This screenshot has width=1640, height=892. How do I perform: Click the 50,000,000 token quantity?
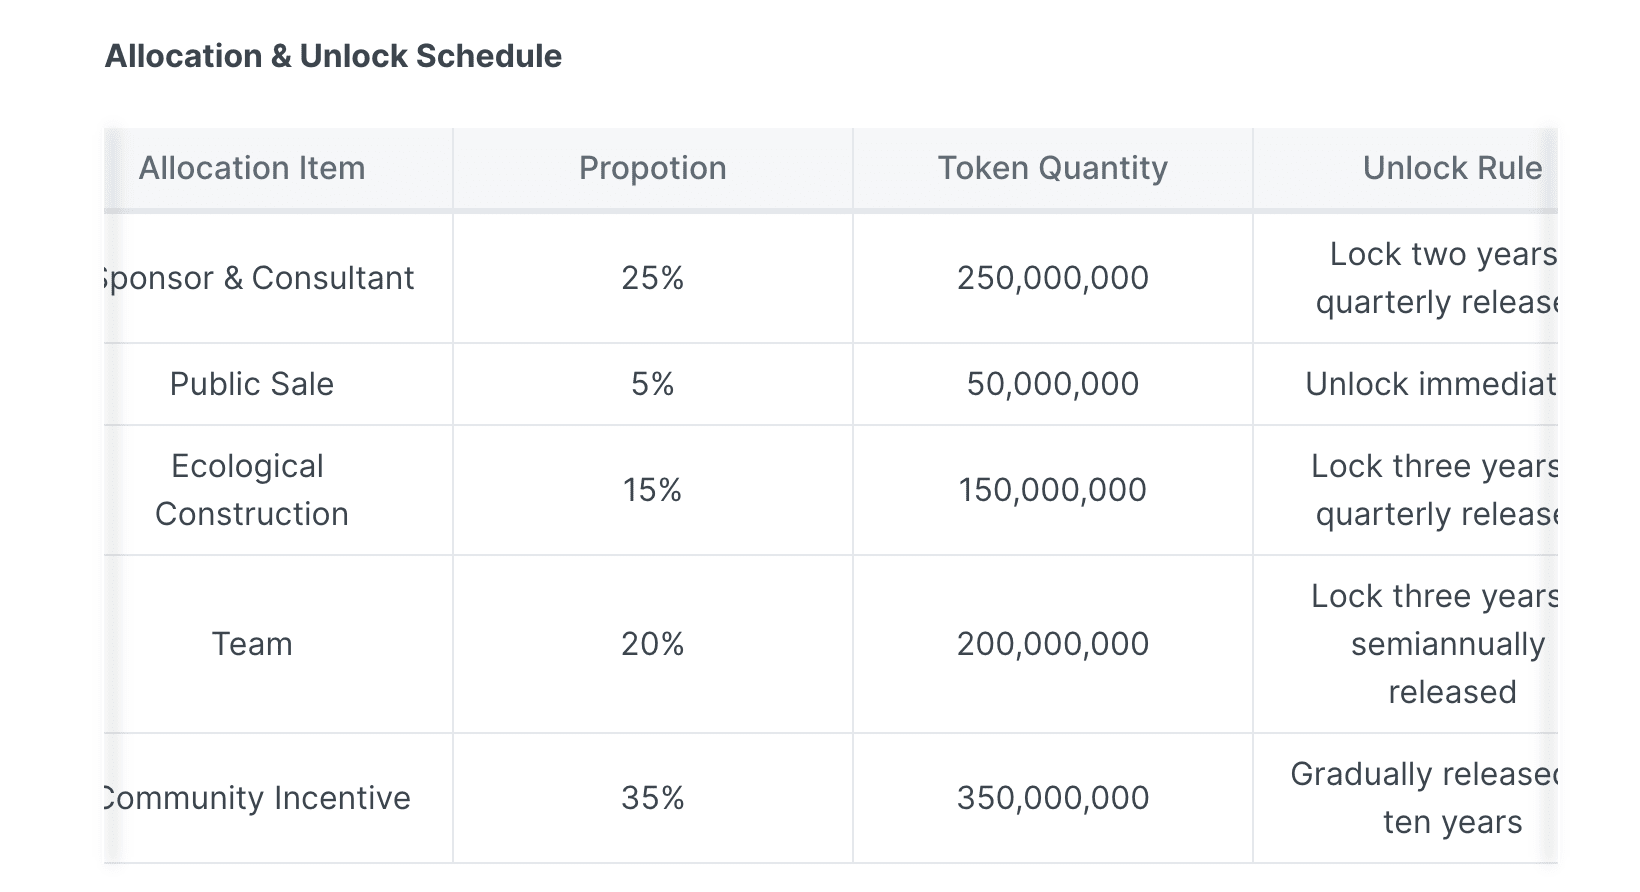(1052, 384)
